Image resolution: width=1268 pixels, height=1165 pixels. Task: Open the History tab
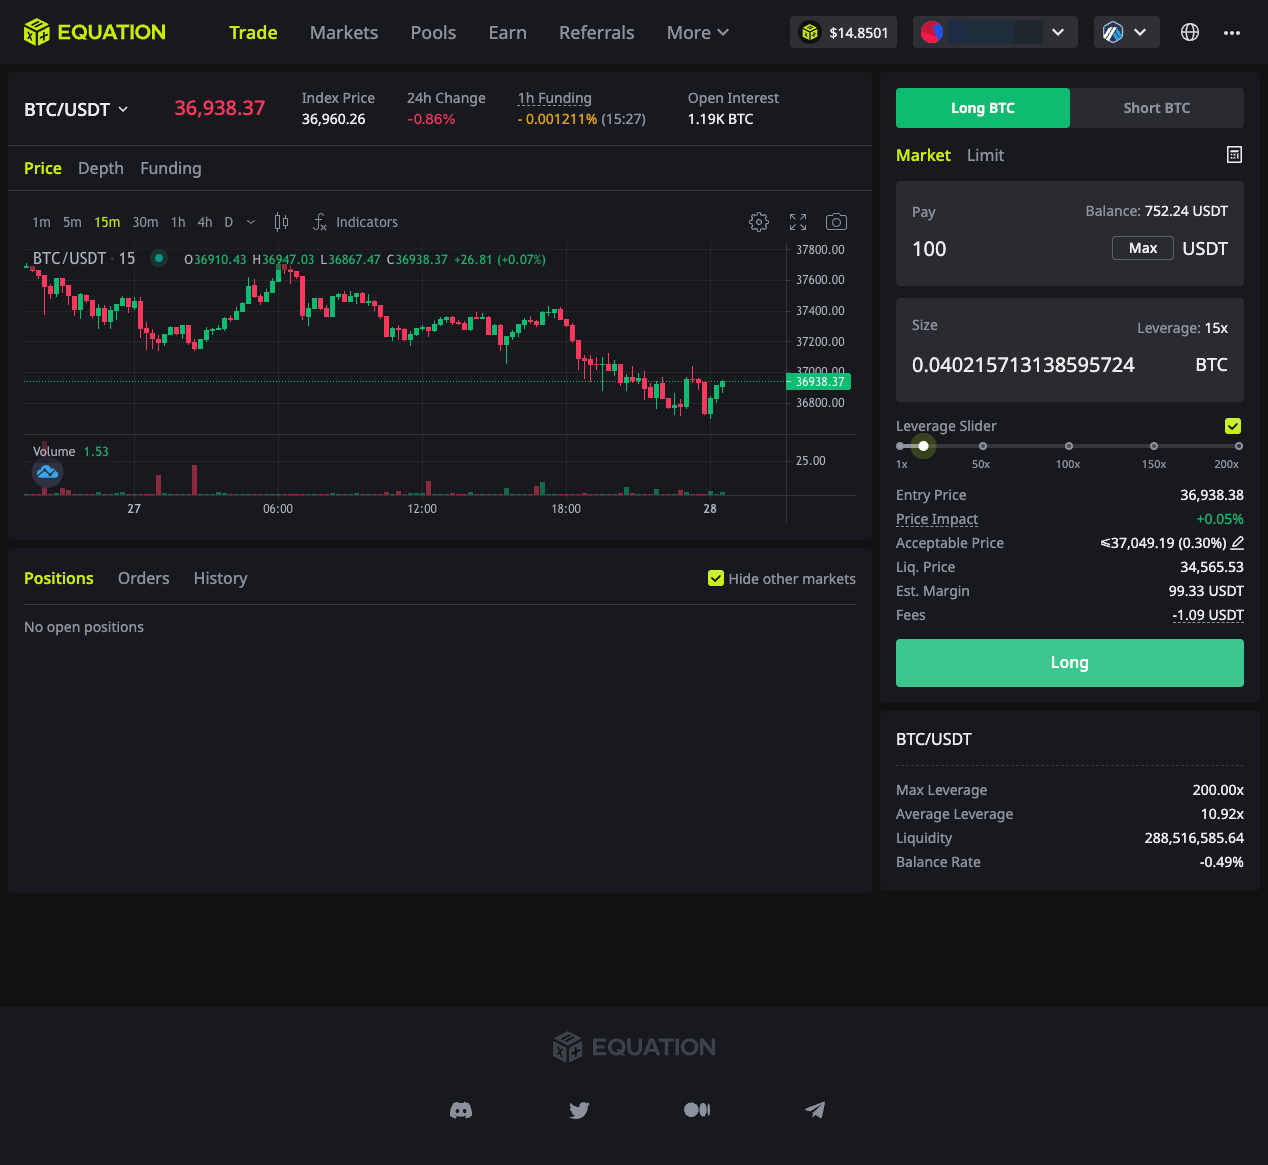(x=220, y=578)
